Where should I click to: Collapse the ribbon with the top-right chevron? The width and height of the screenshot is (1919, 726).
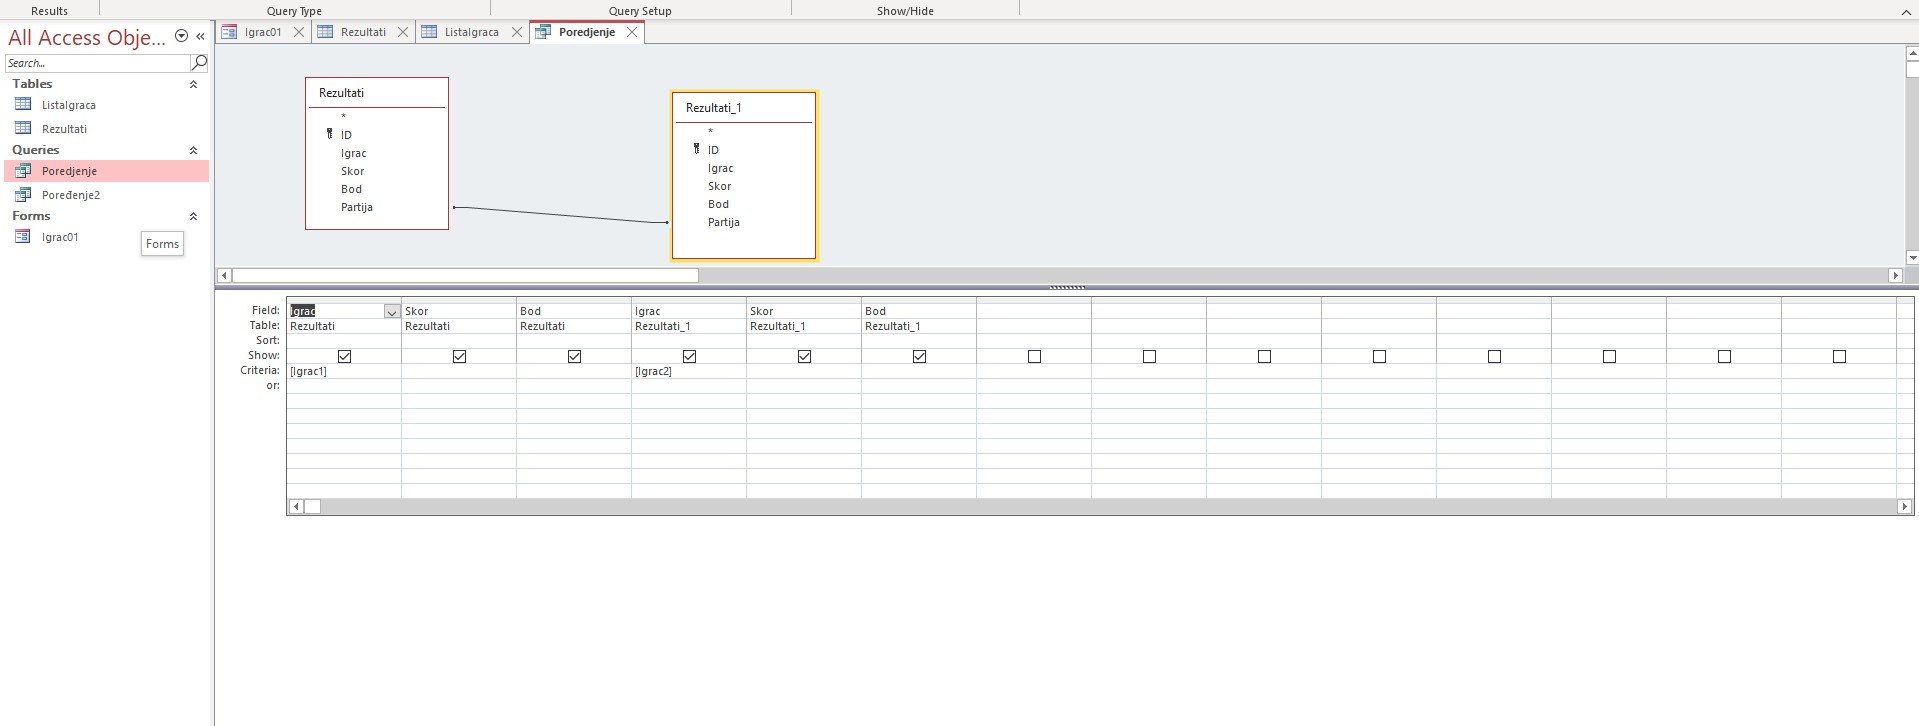(1904, 11)
